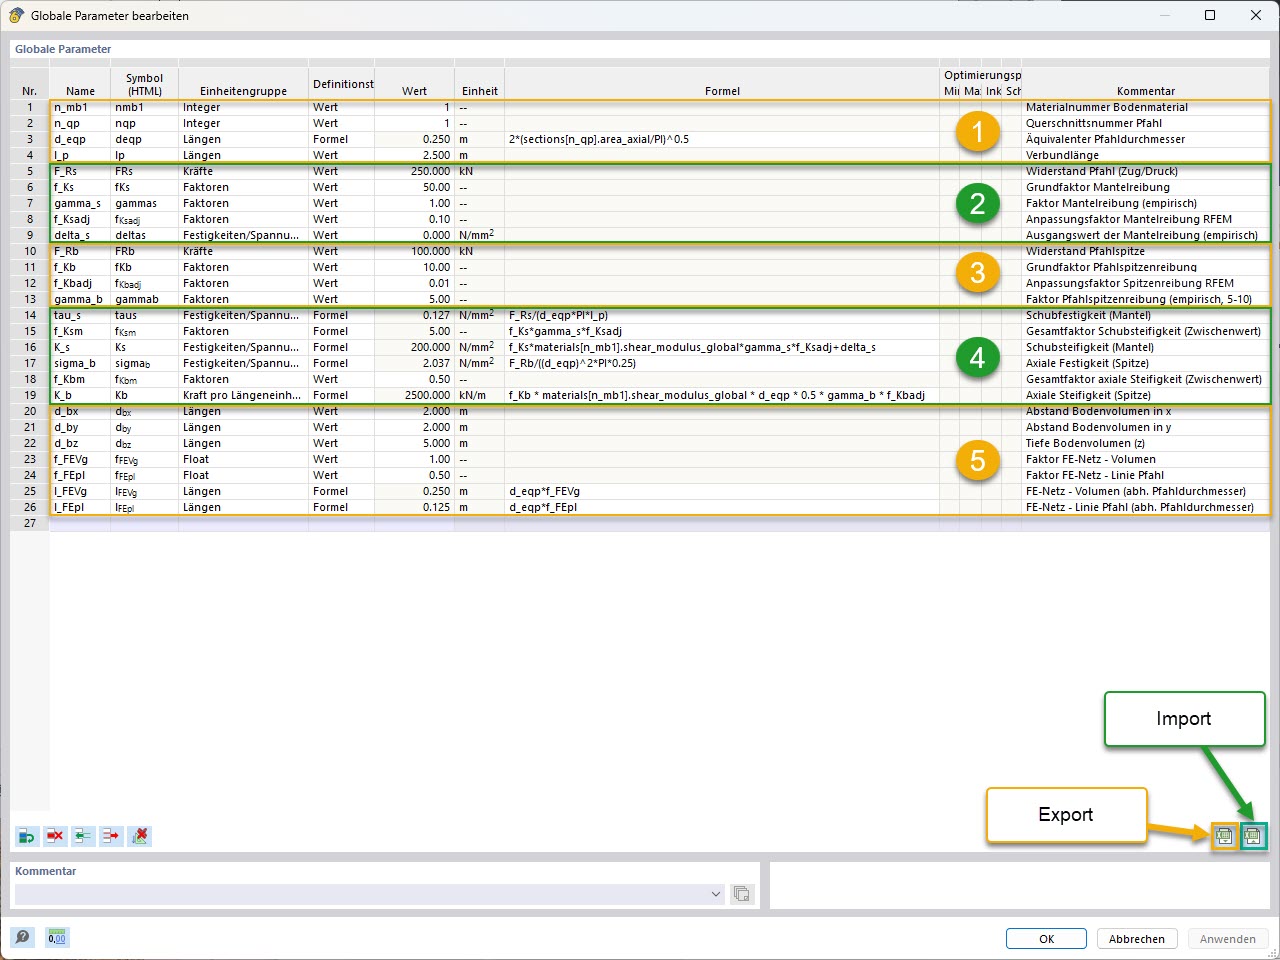Image resolution: width=1280 pixels, height=960 pixels.
Task: Click the delete-all parameters icon
Action: point(140,836)
